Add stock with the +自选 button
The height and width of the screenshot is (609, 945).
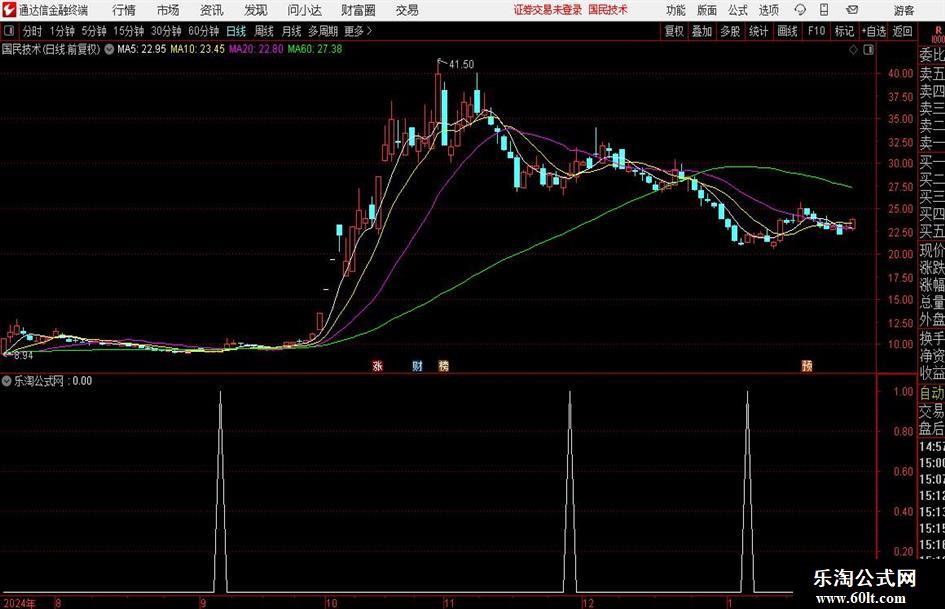point(874,31)
